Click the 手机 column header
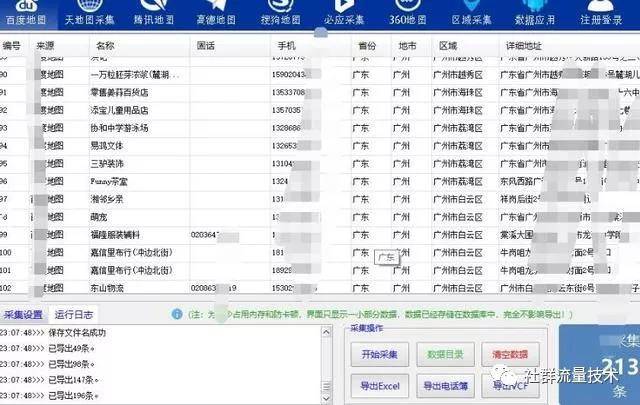 point(287,46)
